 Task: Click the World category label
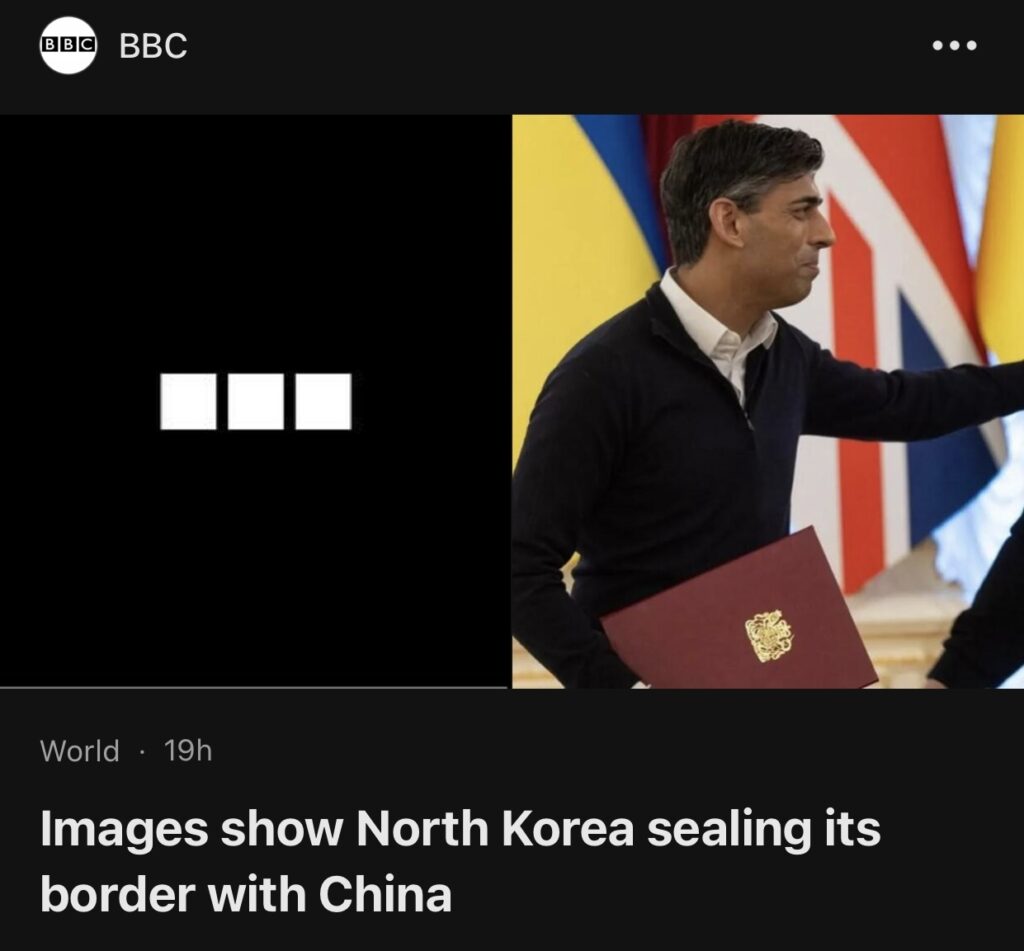80,750
